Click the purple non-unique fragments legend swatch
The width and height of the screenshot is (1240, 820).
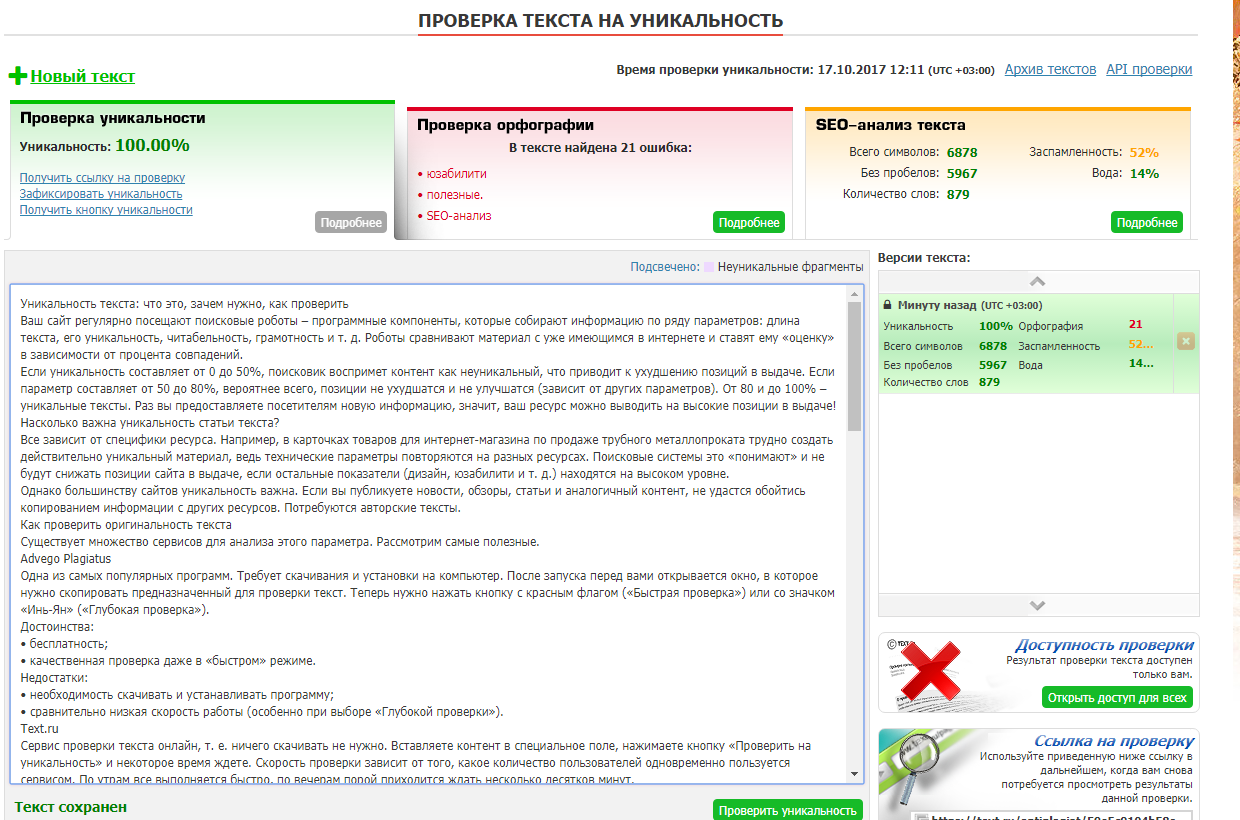pos(709,267)
